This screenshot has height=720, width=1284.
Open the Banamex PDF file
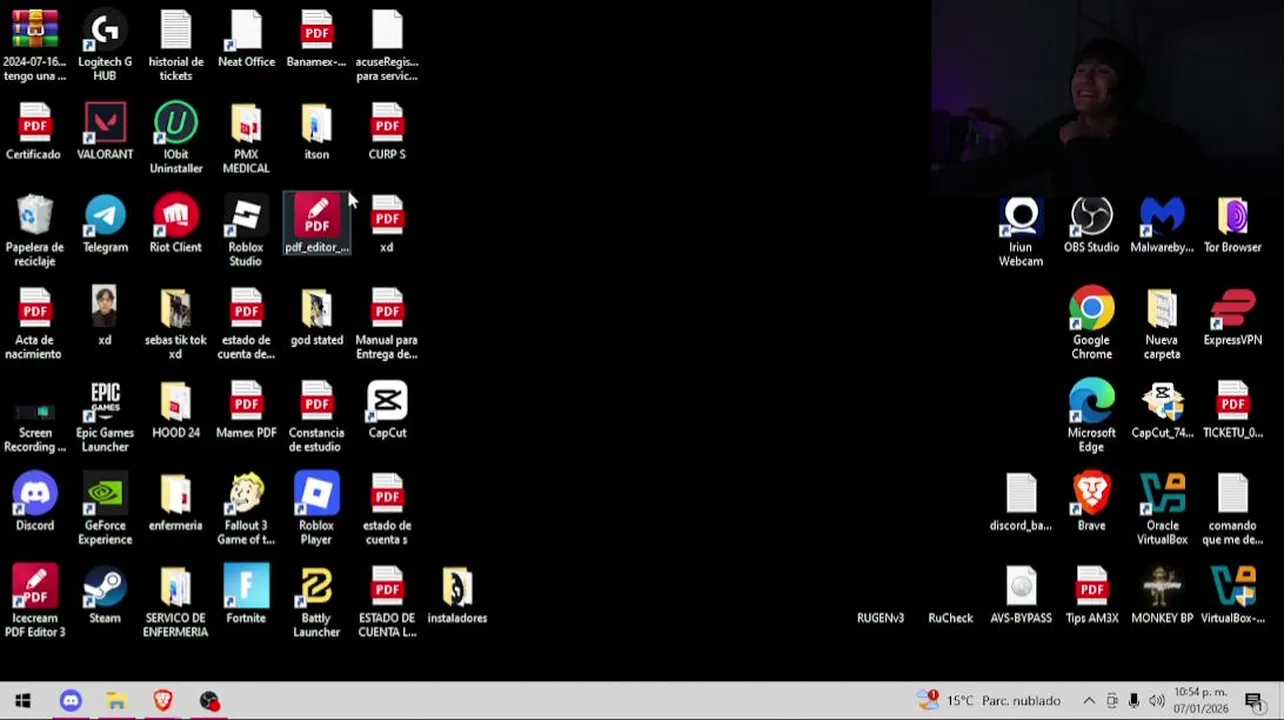(316, 39)
